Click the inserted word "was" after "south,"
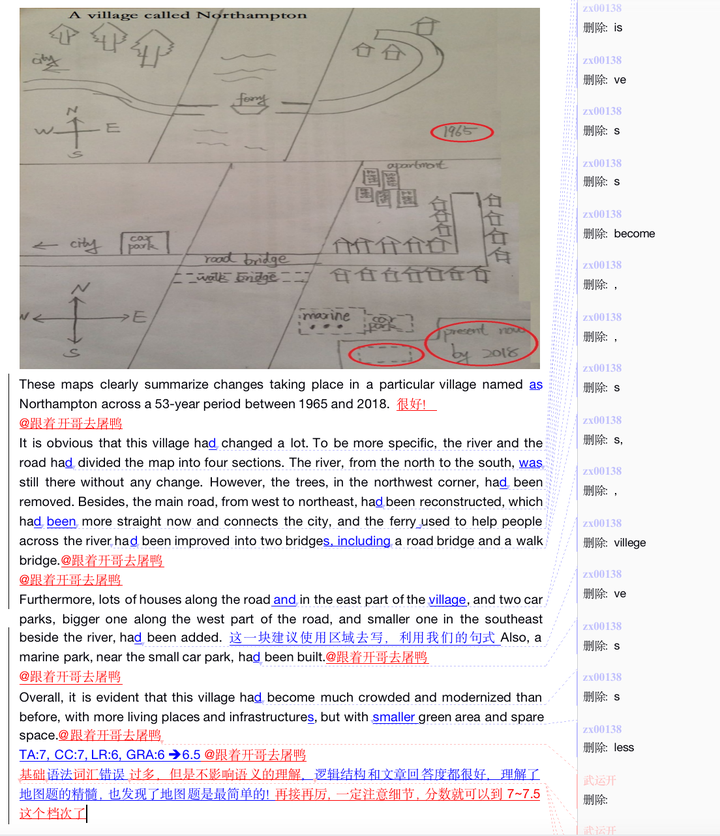720x836 pixels. (531, 463)
